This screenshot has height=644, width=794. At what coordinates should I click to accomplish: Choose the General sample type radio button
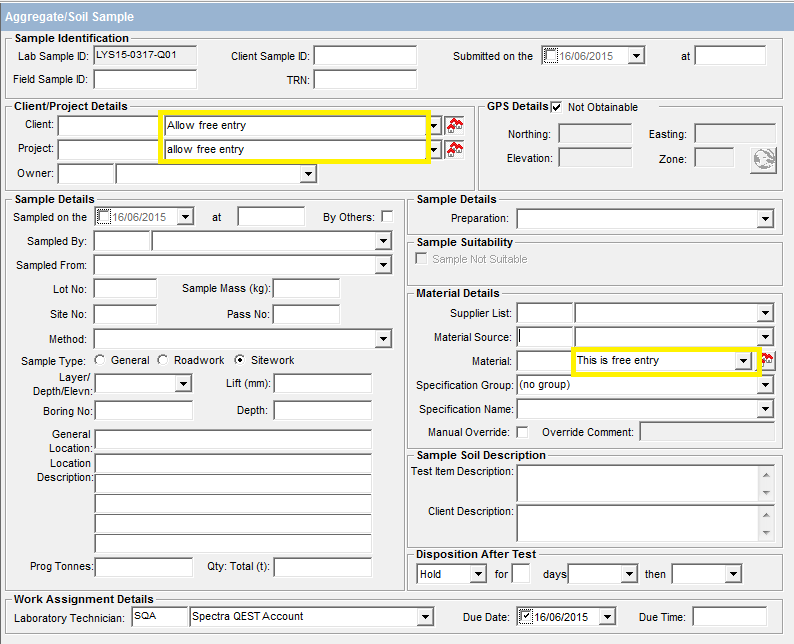click(99, 360)
